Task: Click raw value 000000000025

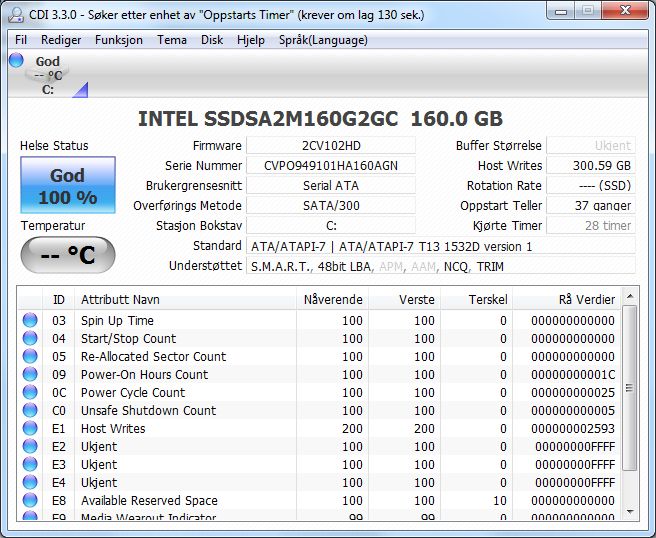Action: [573, 392]
